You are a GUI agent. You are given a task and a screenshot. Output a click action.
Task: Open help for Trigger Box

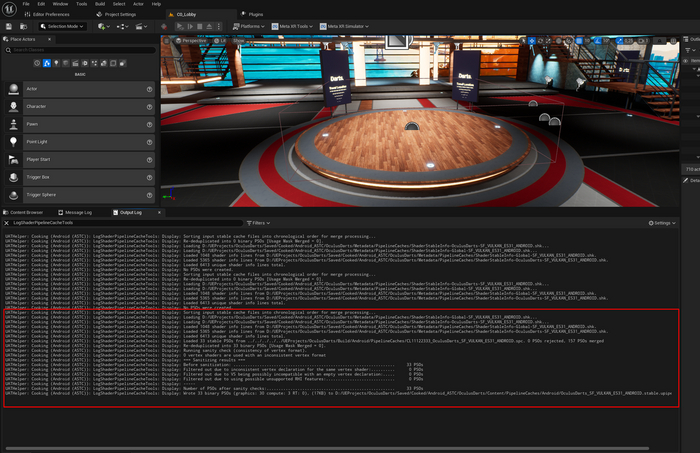(x=150, y=177)
